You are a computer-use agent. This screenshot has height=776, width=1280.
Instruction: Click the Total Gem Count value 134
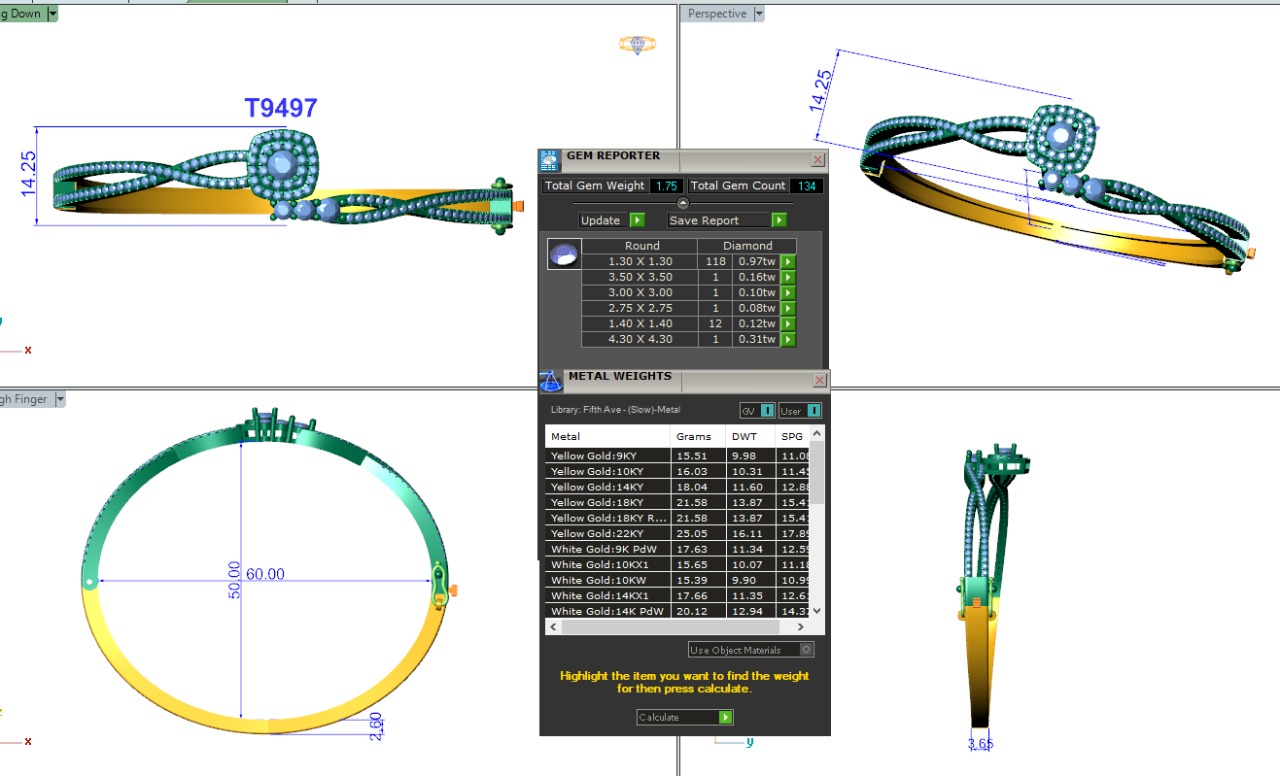pyautogui.click(x=805, y=186)
